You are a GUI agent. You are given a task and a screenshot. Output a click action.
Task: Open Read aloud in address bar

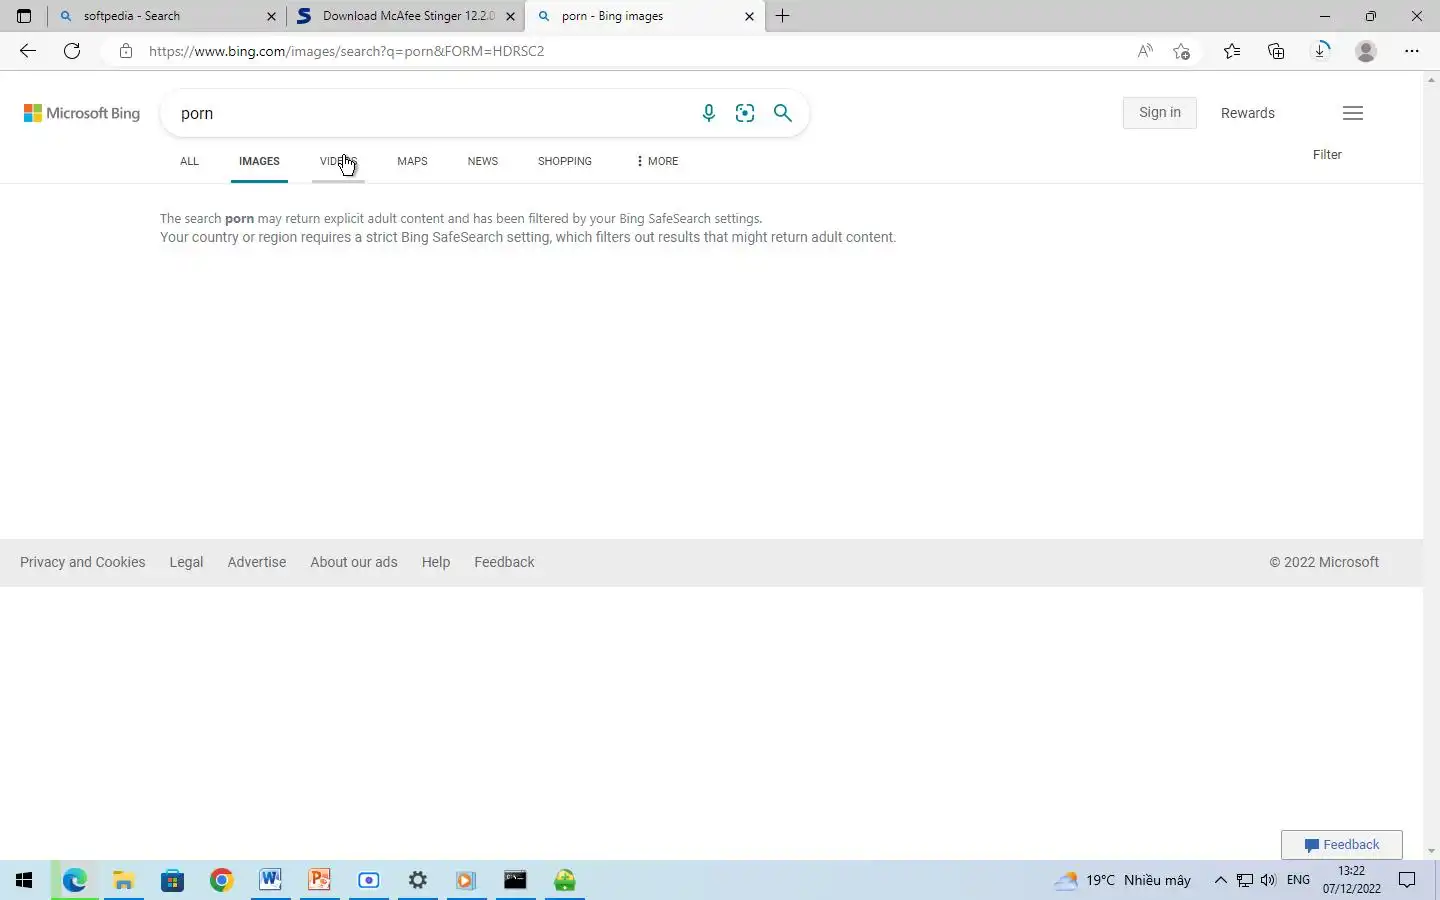tap(1145, 51)
